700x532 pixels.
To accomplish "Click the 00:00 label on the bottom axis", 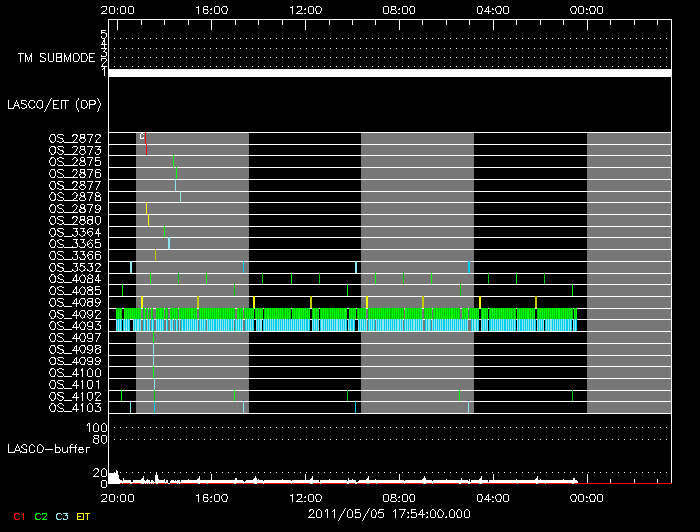I will pos(587,498).
